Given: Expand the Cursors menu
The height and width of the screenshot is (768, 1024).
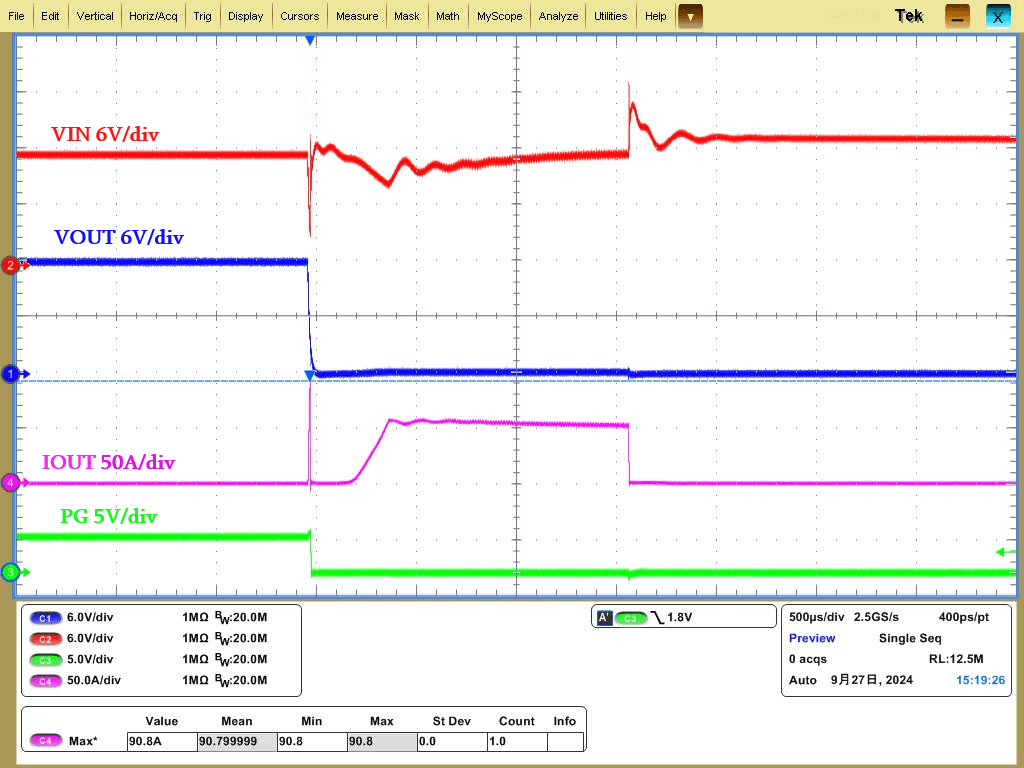Looking at the screenshot, I should pyautogui.click(x=299, y=16).
